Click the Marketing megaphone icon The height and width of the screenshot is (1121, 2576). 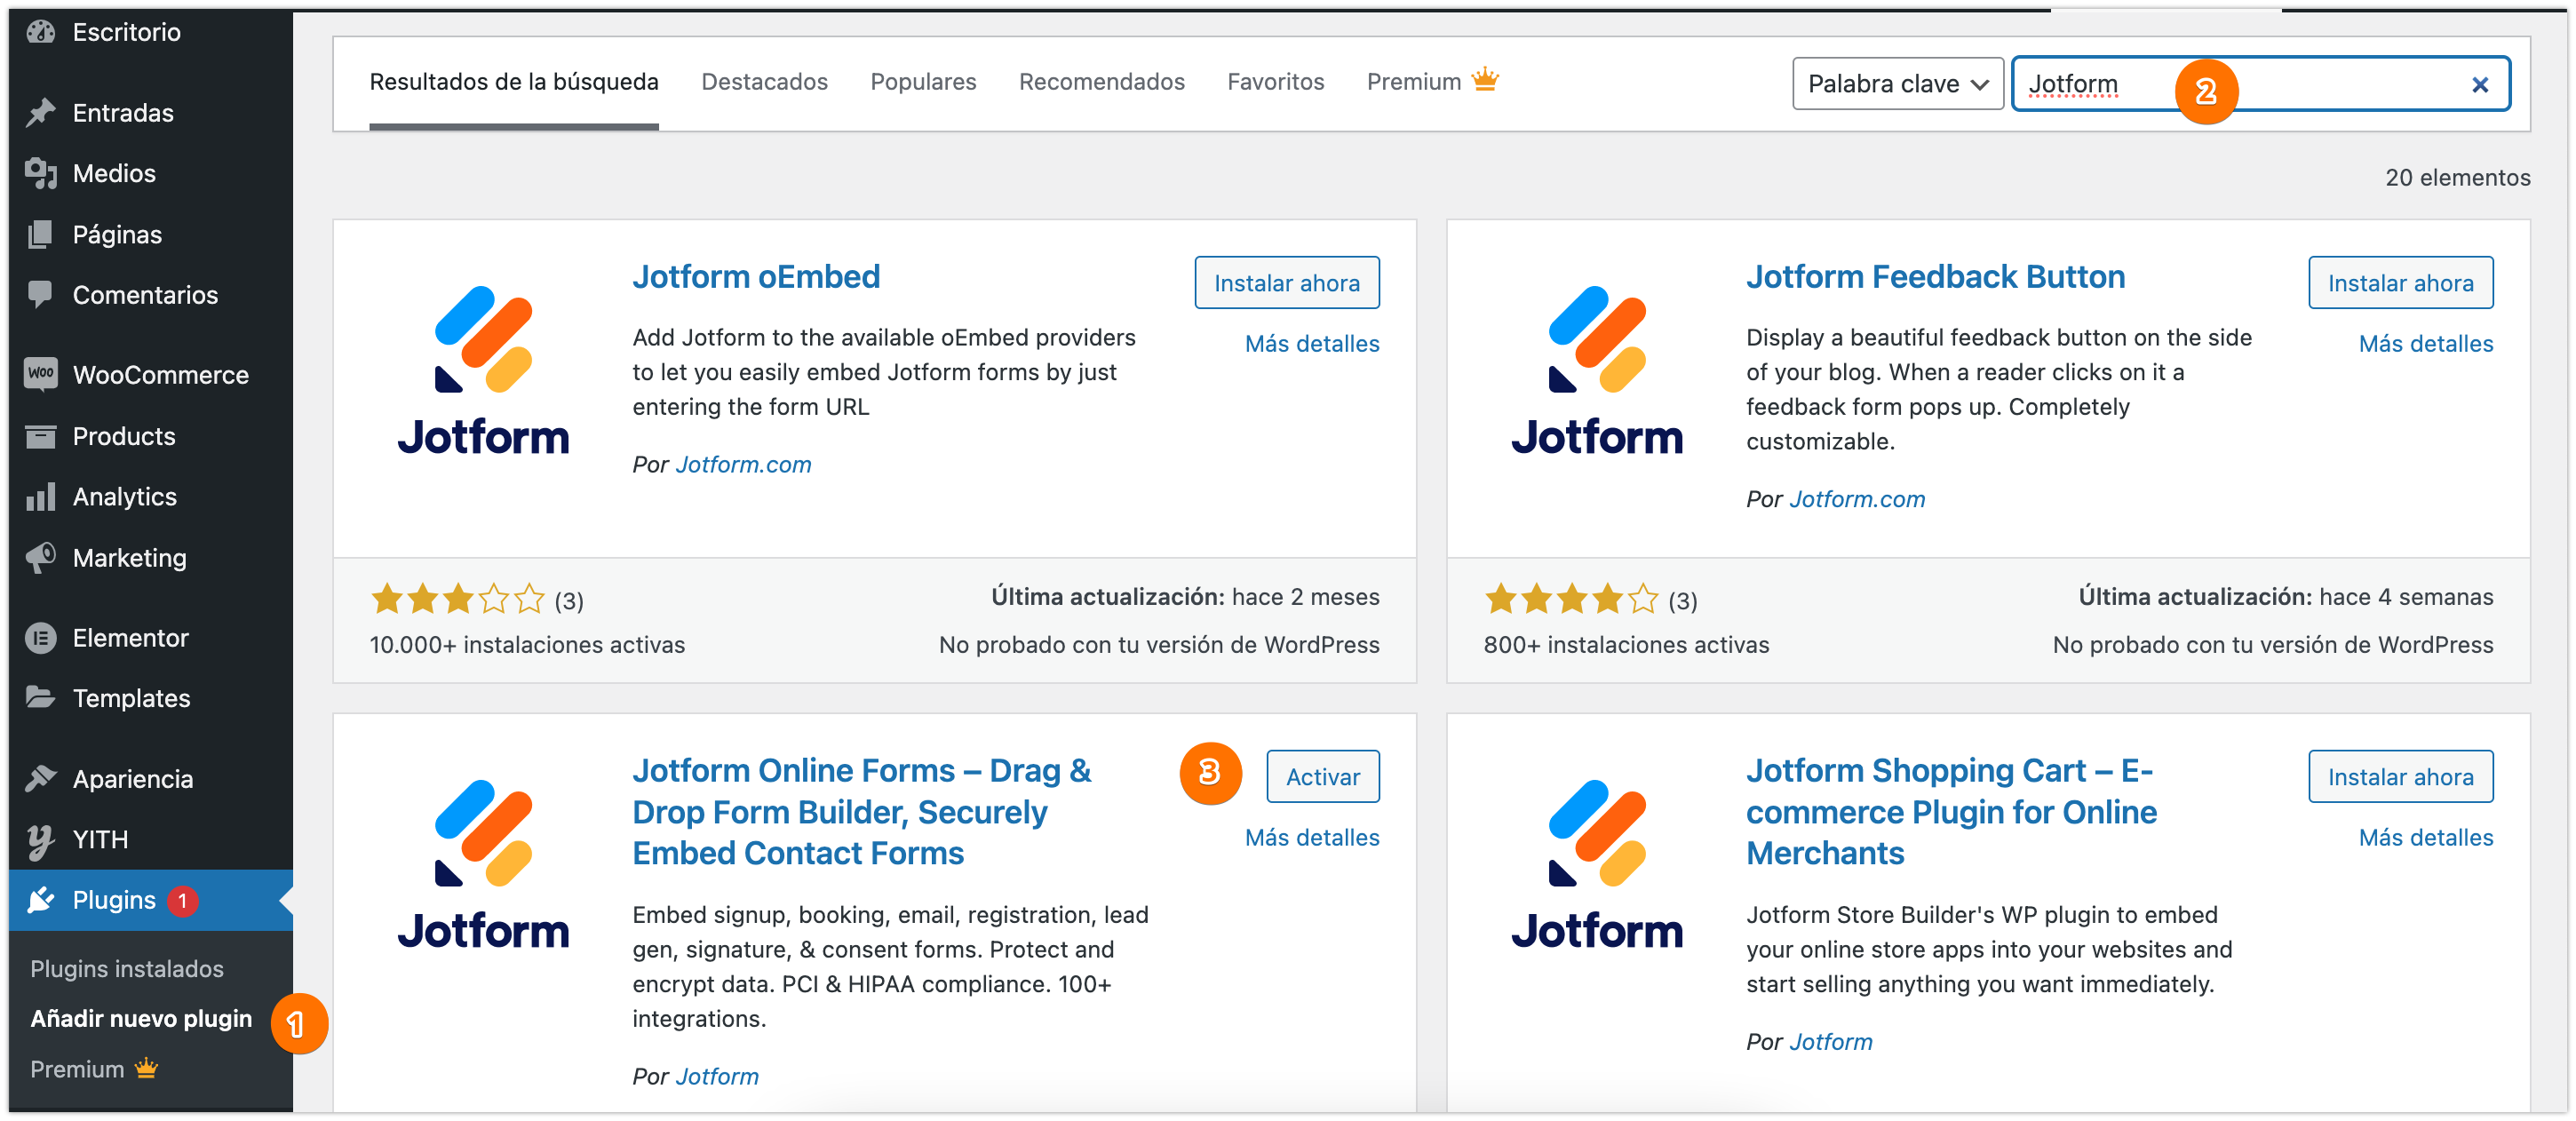point(41,558)
